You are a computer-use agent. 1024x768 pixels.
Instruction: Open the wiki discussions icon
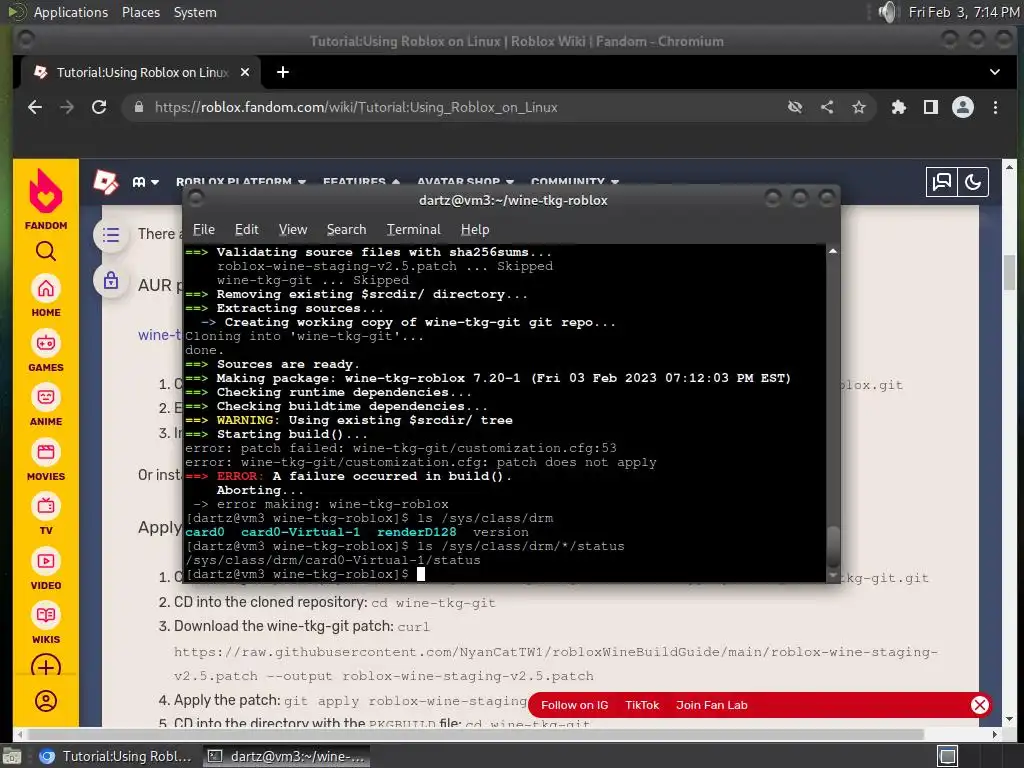tap(942, 182)
